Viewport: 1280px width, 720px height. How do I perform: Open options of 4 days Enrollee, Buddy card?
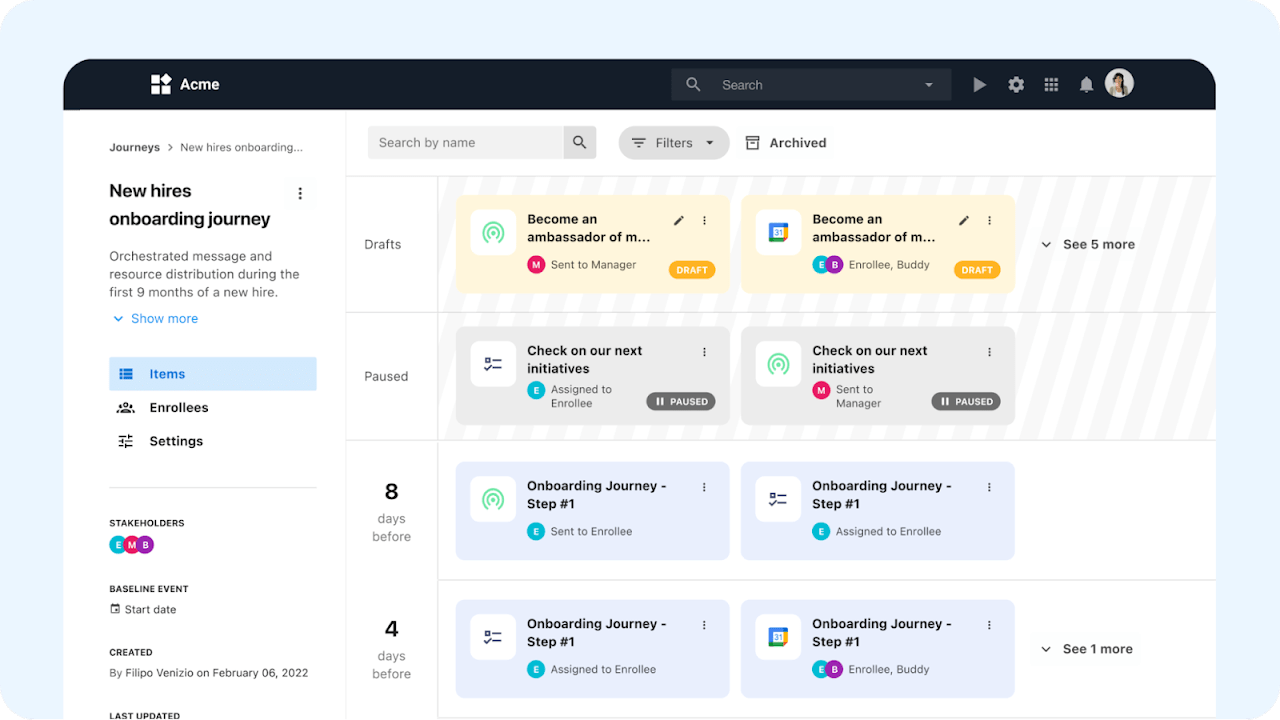pos(989,625)
